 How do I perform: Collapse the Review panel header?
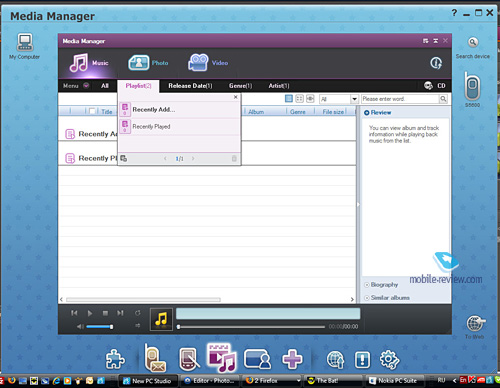click(377, 112)
